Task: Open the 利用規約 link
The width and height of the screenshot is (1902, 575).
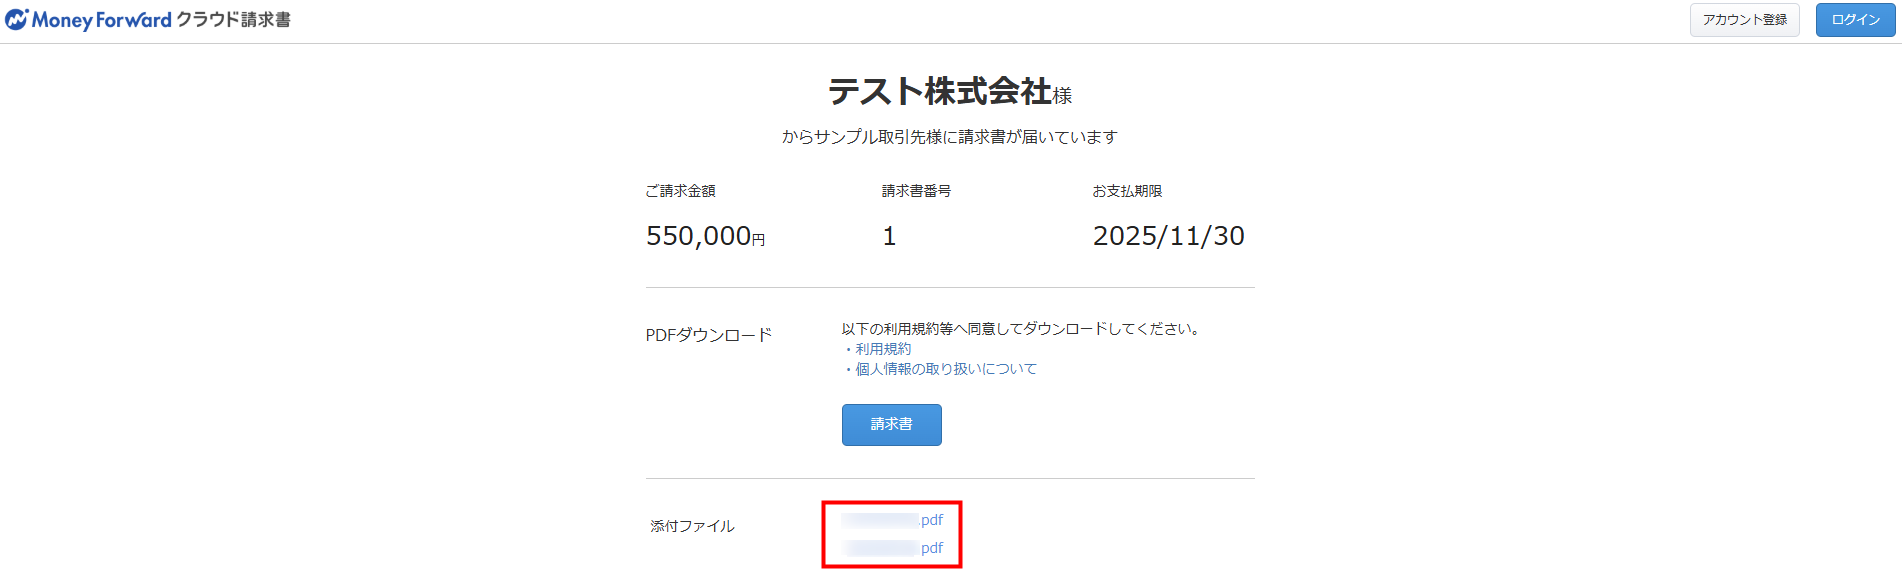Action: point(883,349)
